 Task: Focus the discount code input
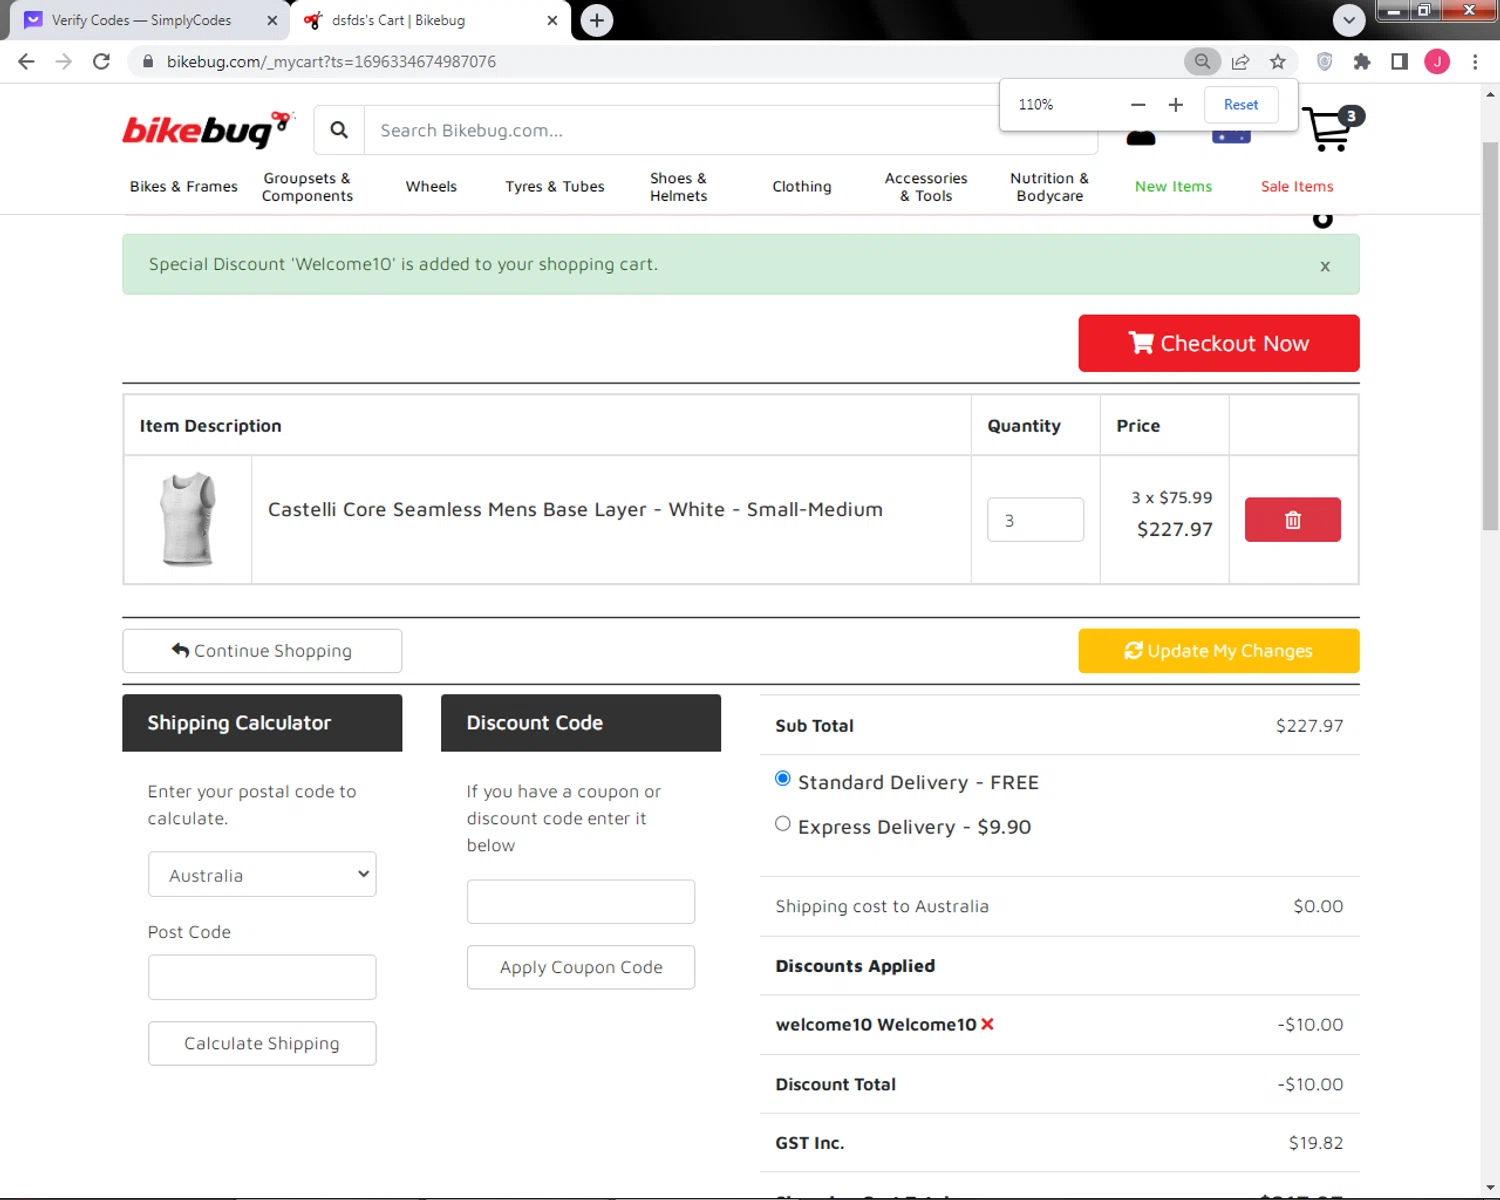click(581, 902)
